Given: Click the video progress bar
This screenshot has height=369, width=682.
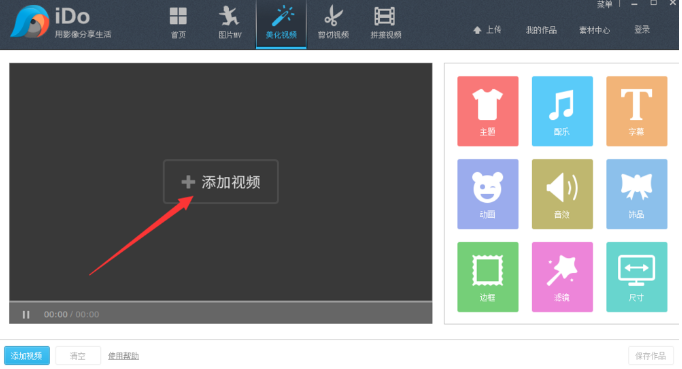Looking at the screenshot, I should click(x=221, y=301).
